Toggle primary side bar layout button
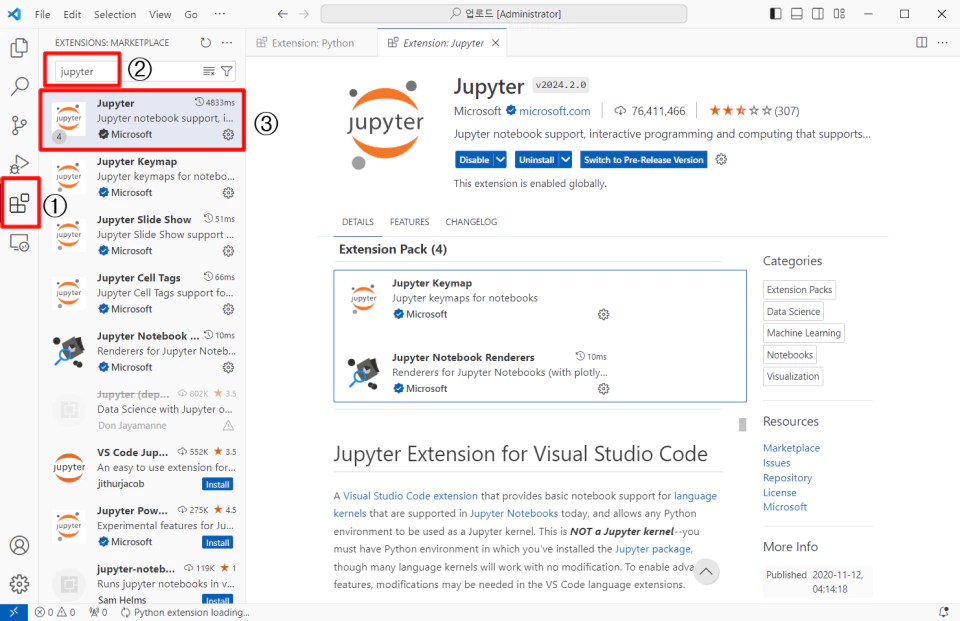 point(776,13)
